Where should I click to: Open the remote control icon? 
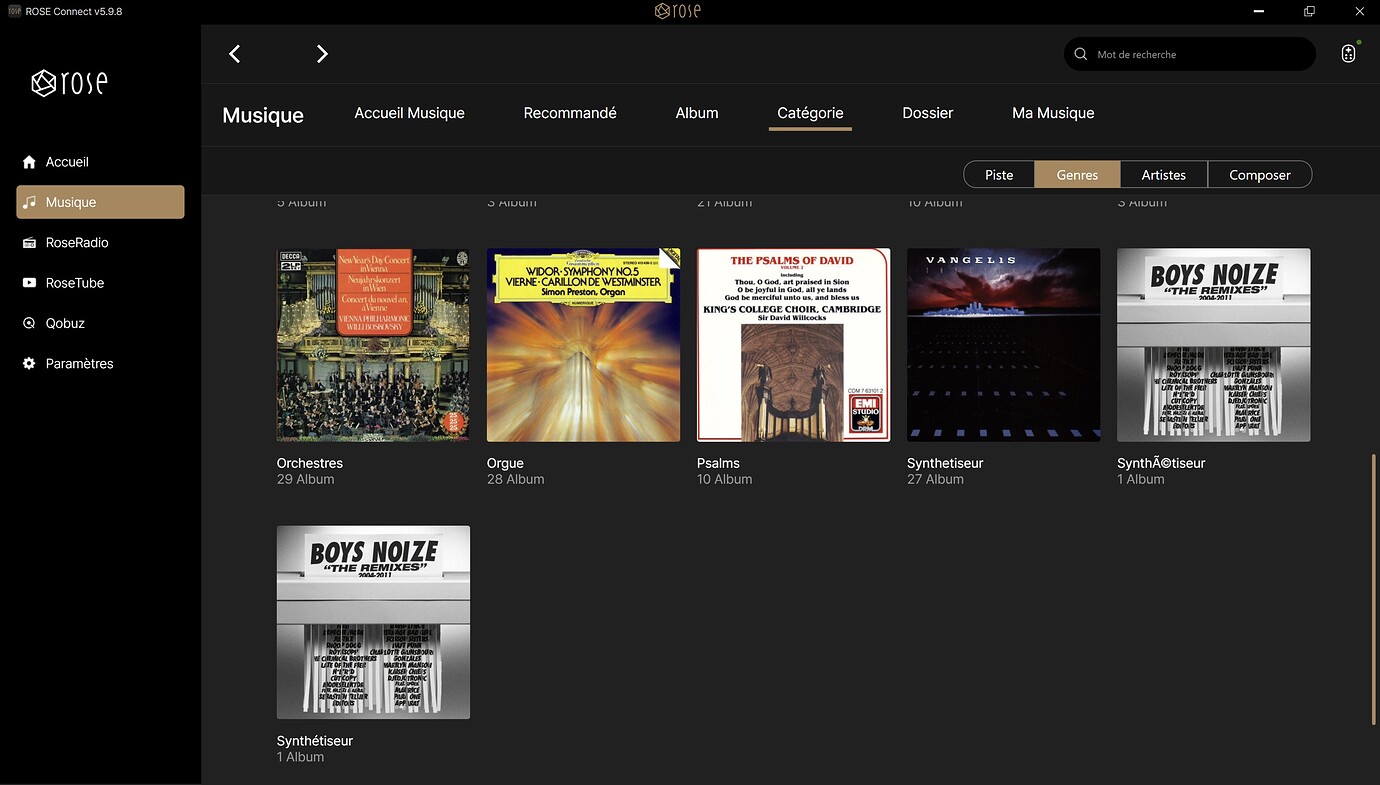coord(1348,54)
